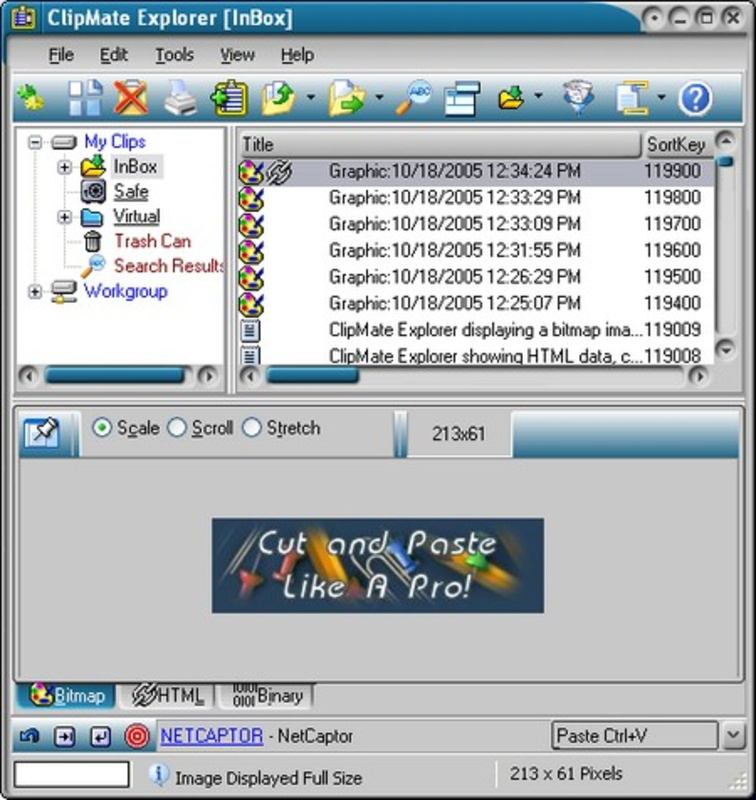Switch to the HTML tab
This screenshot has height=800, width=756.
click(x=167, y=696)
